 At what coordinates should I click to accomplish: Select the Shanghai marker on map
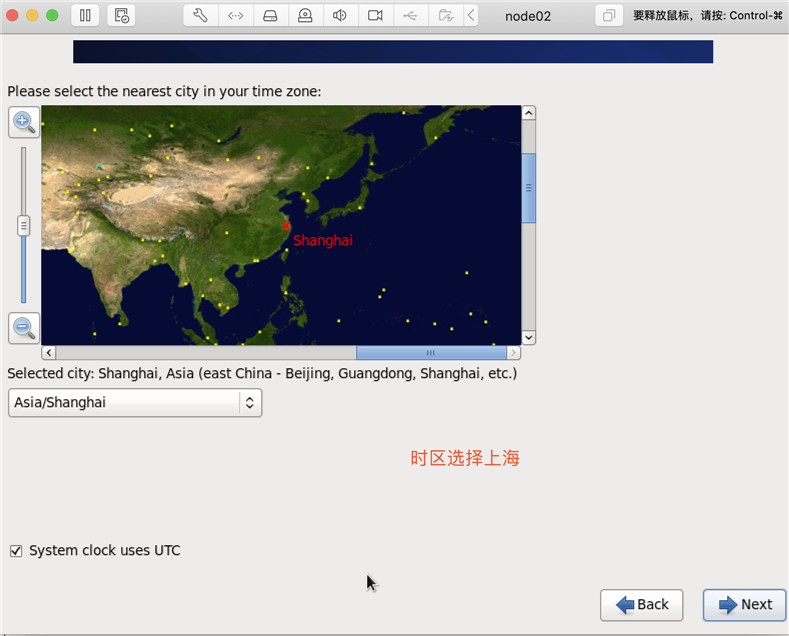coord(286,226)
